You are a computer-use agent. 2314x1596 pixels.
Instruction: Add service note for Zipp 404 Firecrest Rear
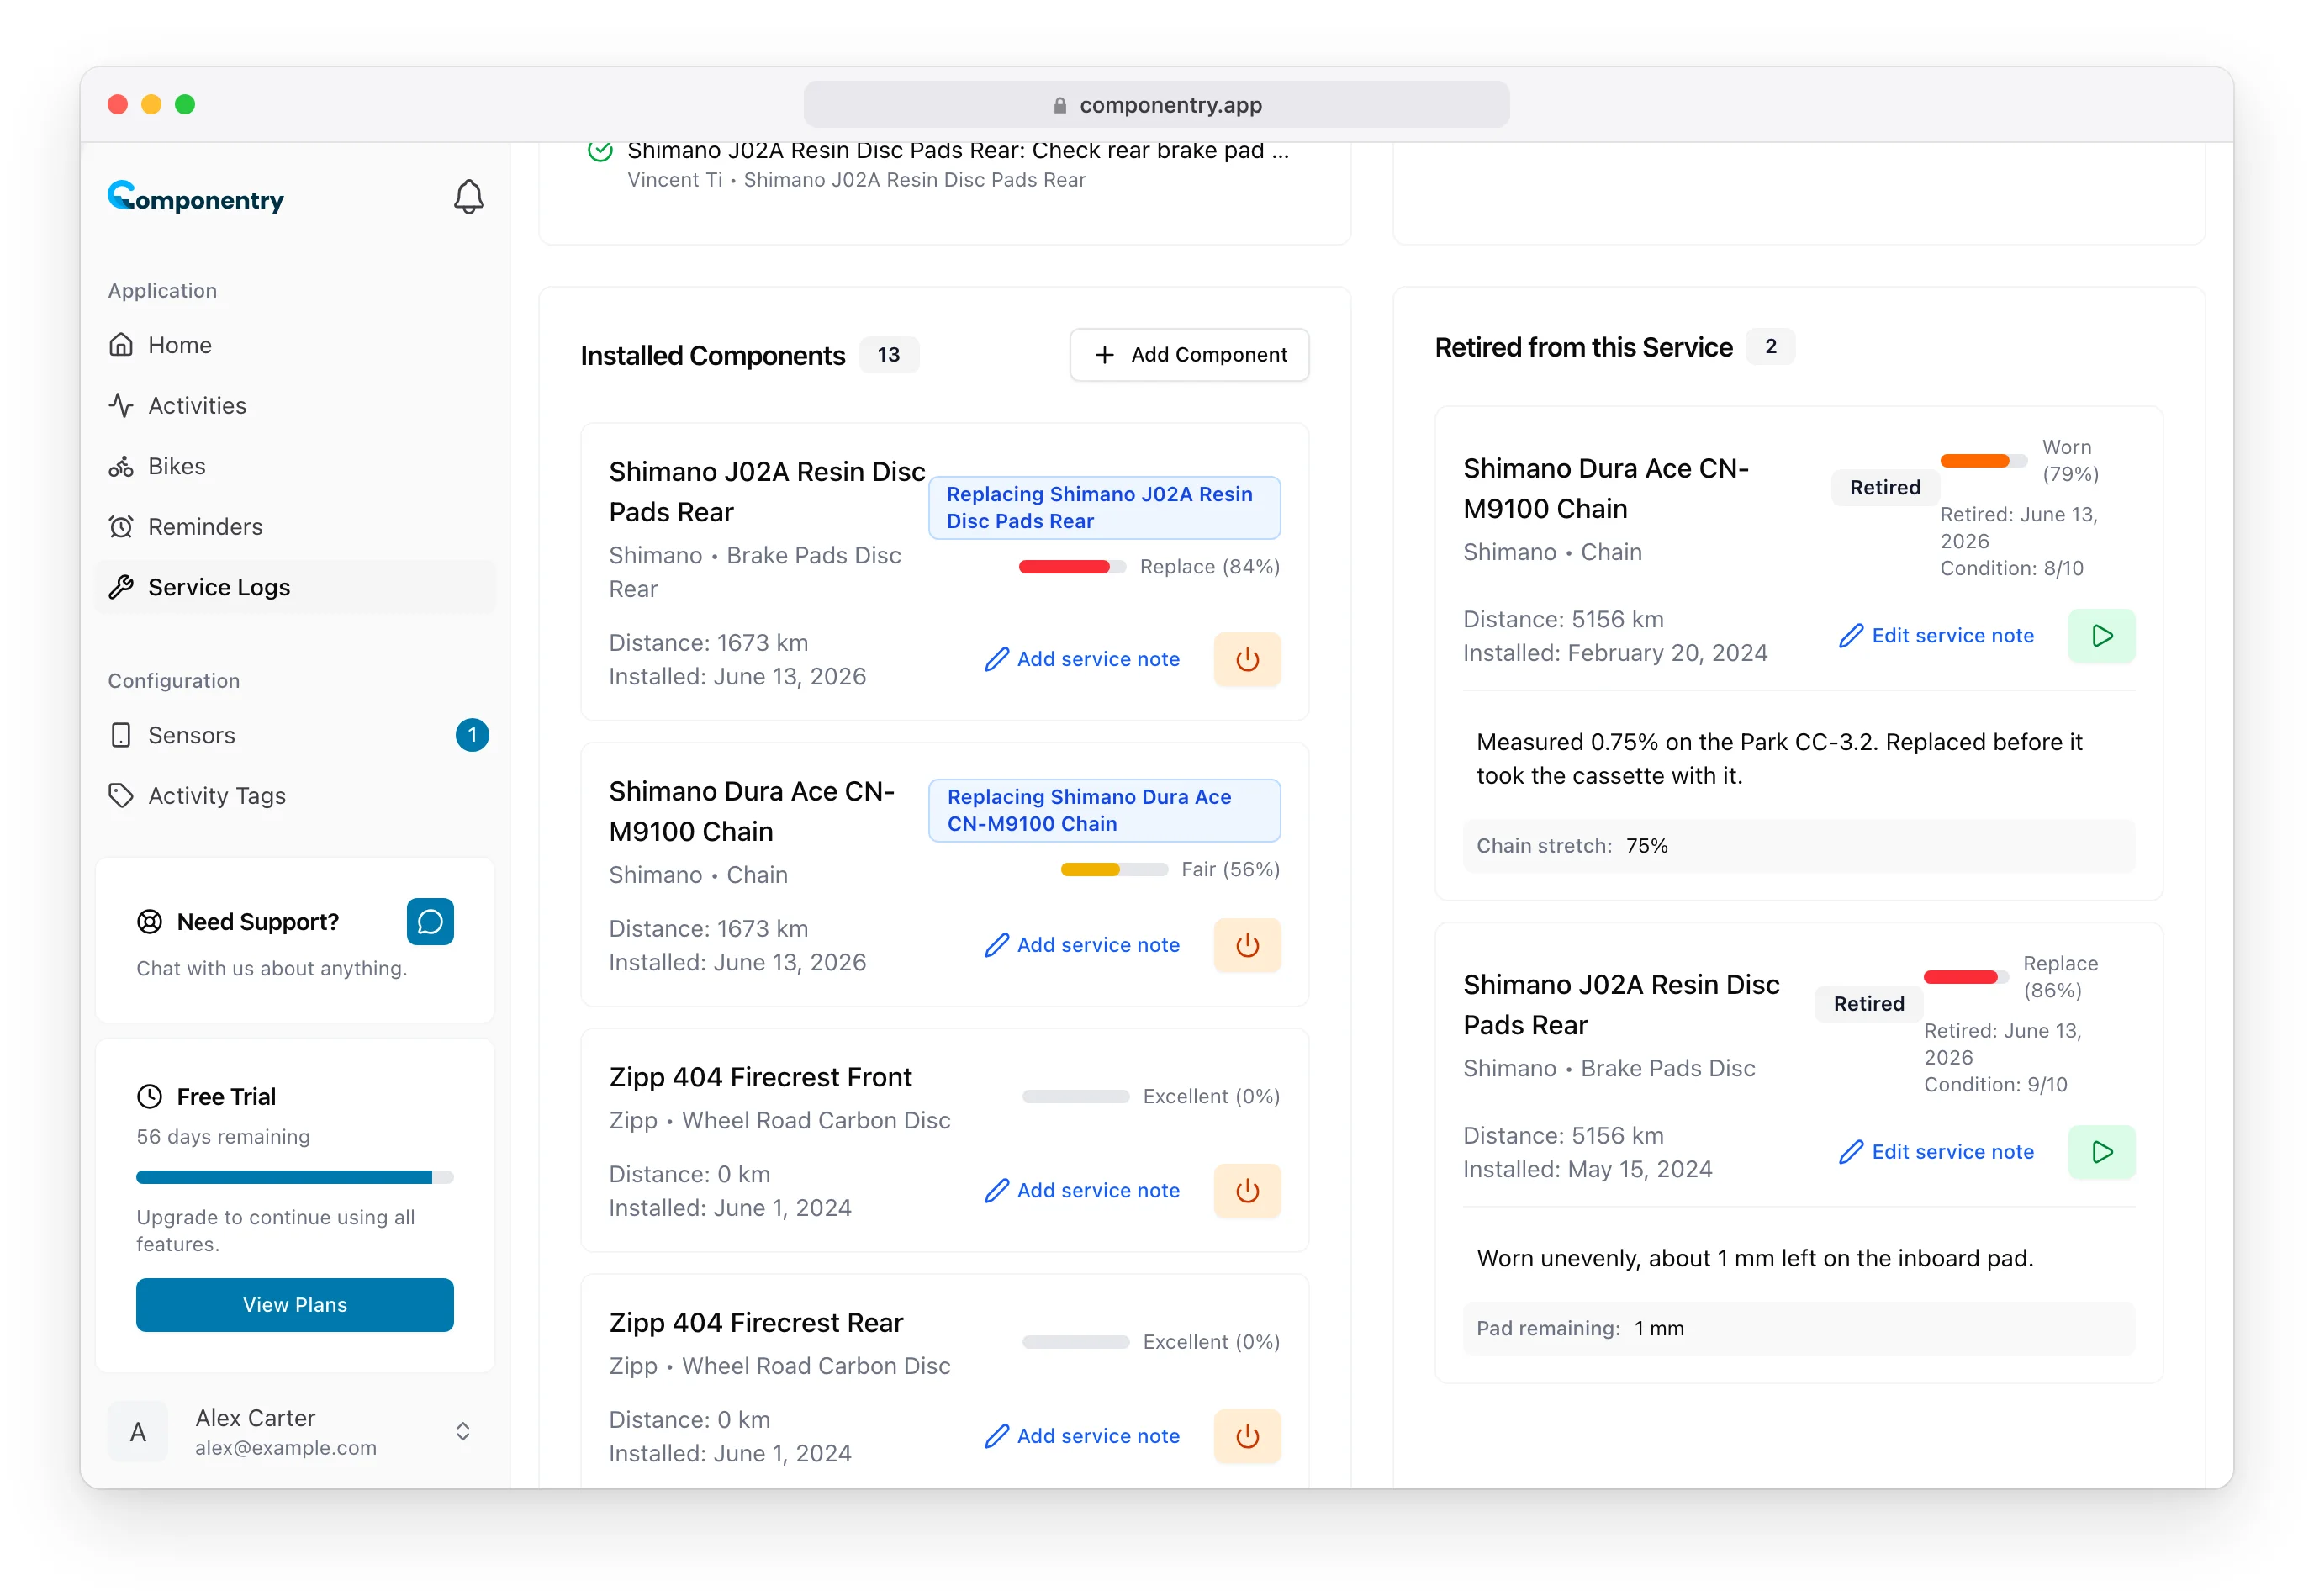tap(1082, 1436)
